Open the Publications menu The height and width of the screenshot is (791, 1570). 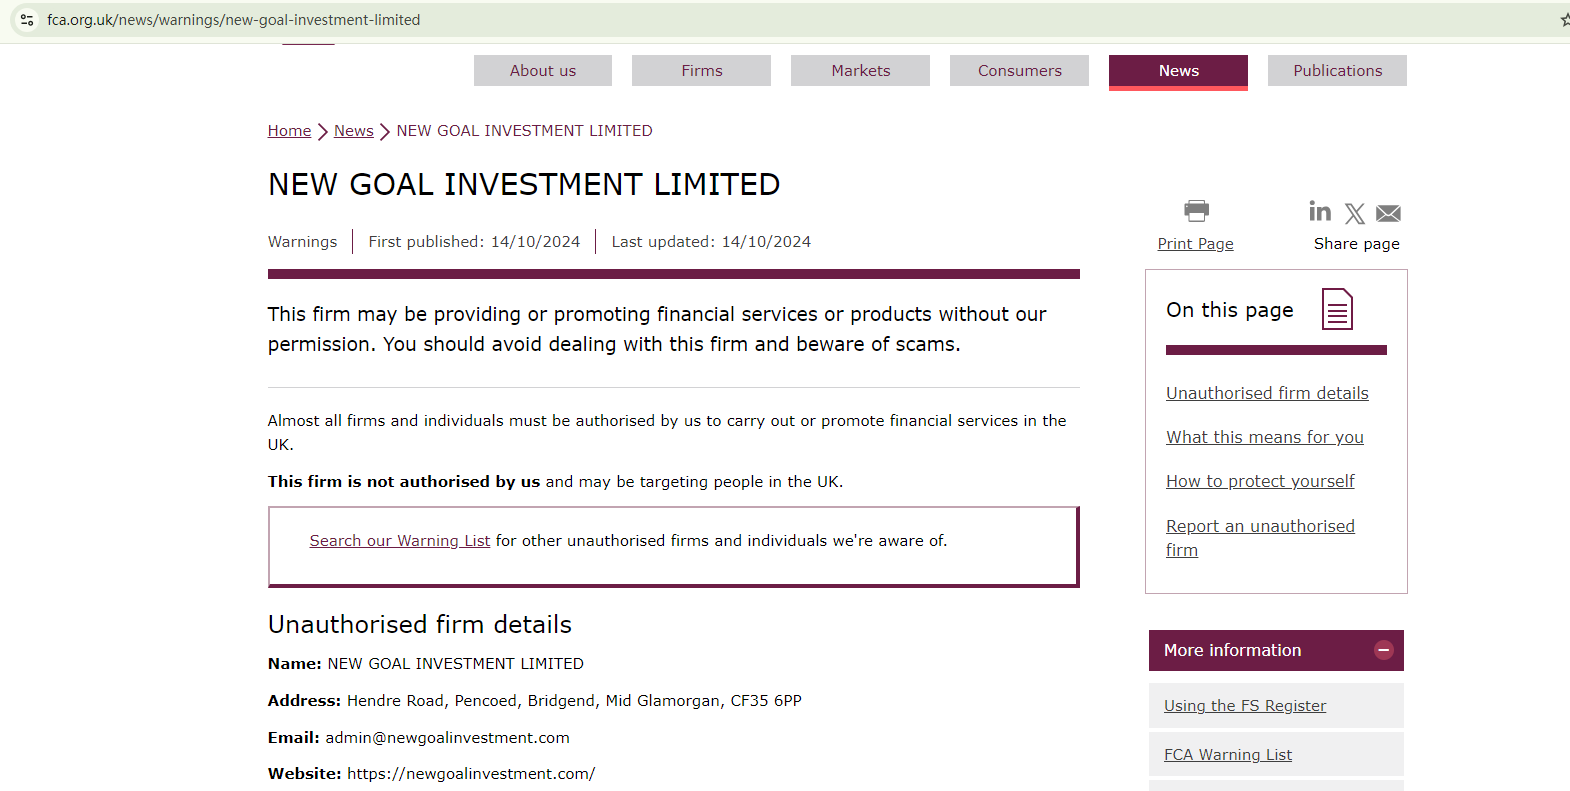[x=1337, y=71]
